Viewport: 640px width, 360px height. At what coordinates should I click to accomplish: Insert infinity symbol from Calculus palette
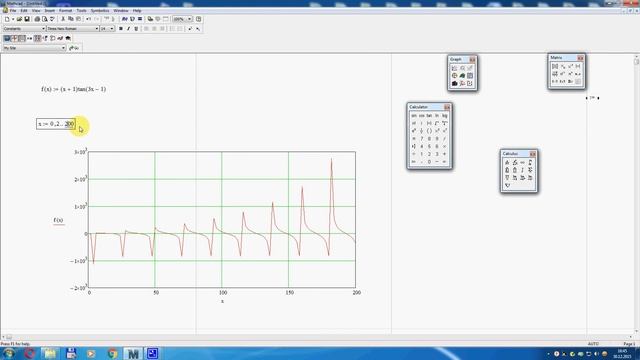[x=522, y=162]
